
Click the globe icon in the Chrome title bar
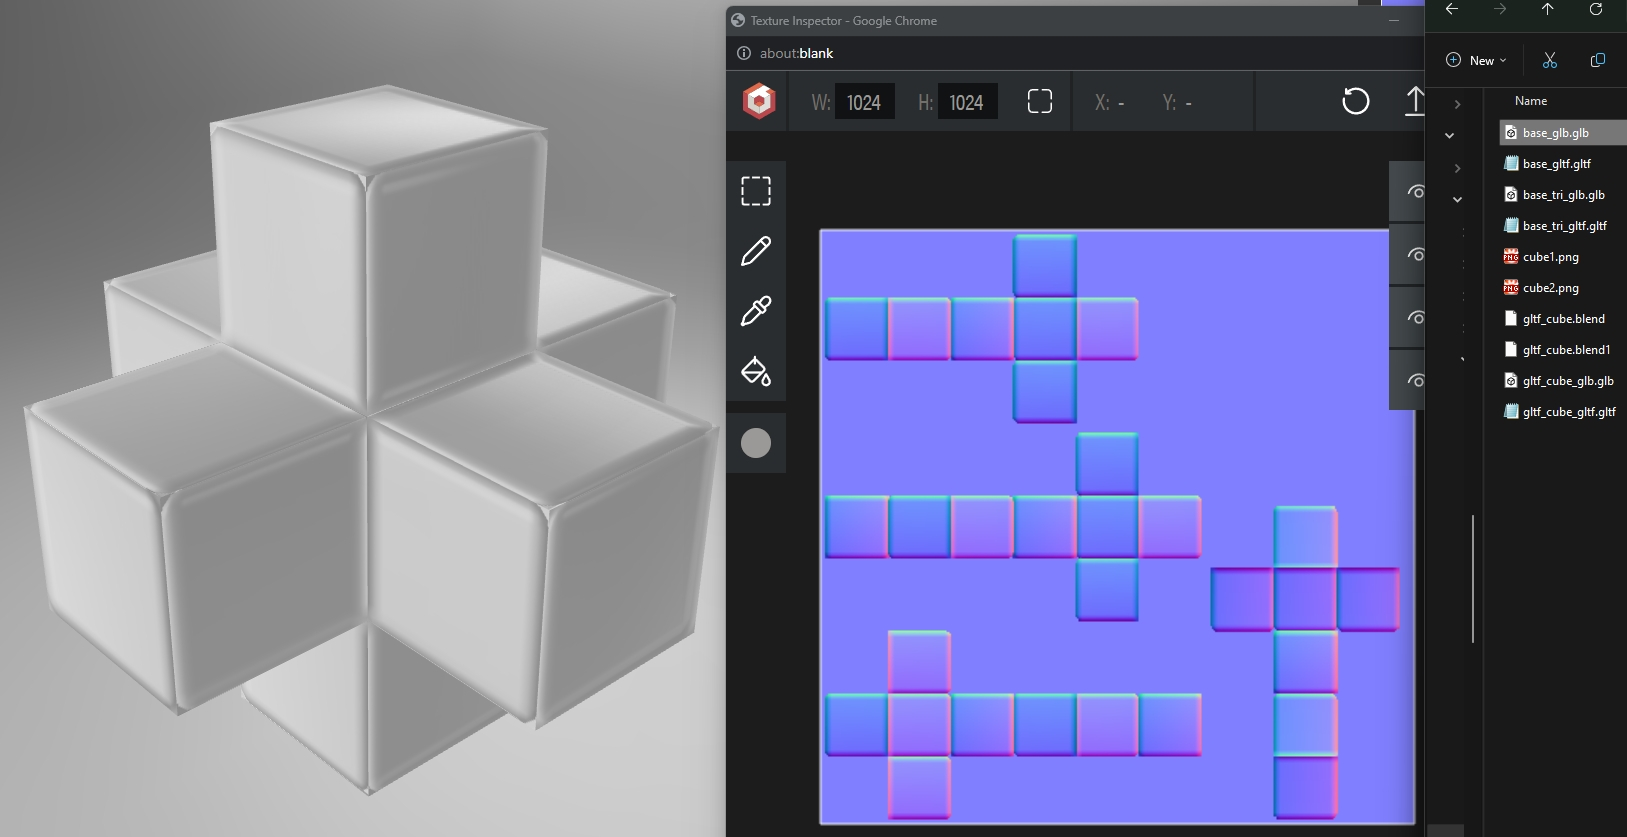[738, 20]
